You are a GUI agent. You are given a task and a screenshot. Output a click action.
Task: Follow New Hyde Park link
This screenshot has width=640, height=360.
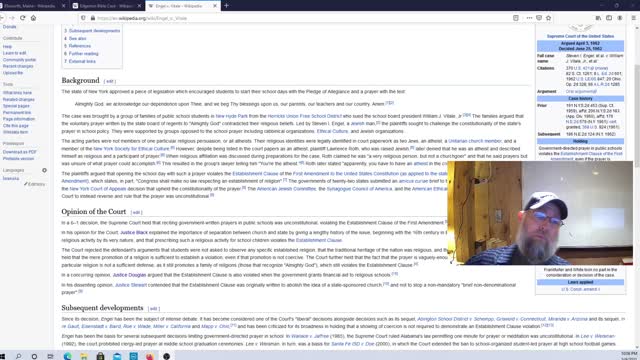click(231, 116)
